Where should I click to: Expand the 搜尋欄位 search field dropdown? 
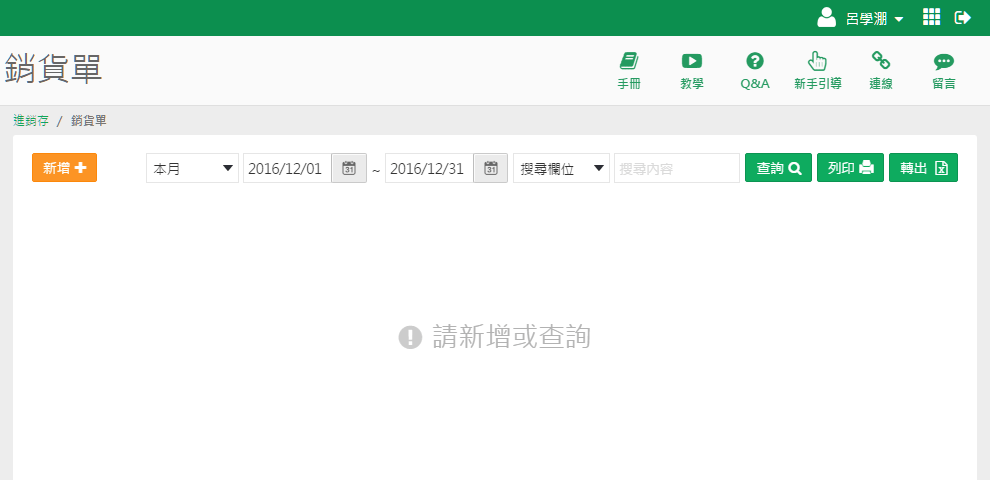561,168
